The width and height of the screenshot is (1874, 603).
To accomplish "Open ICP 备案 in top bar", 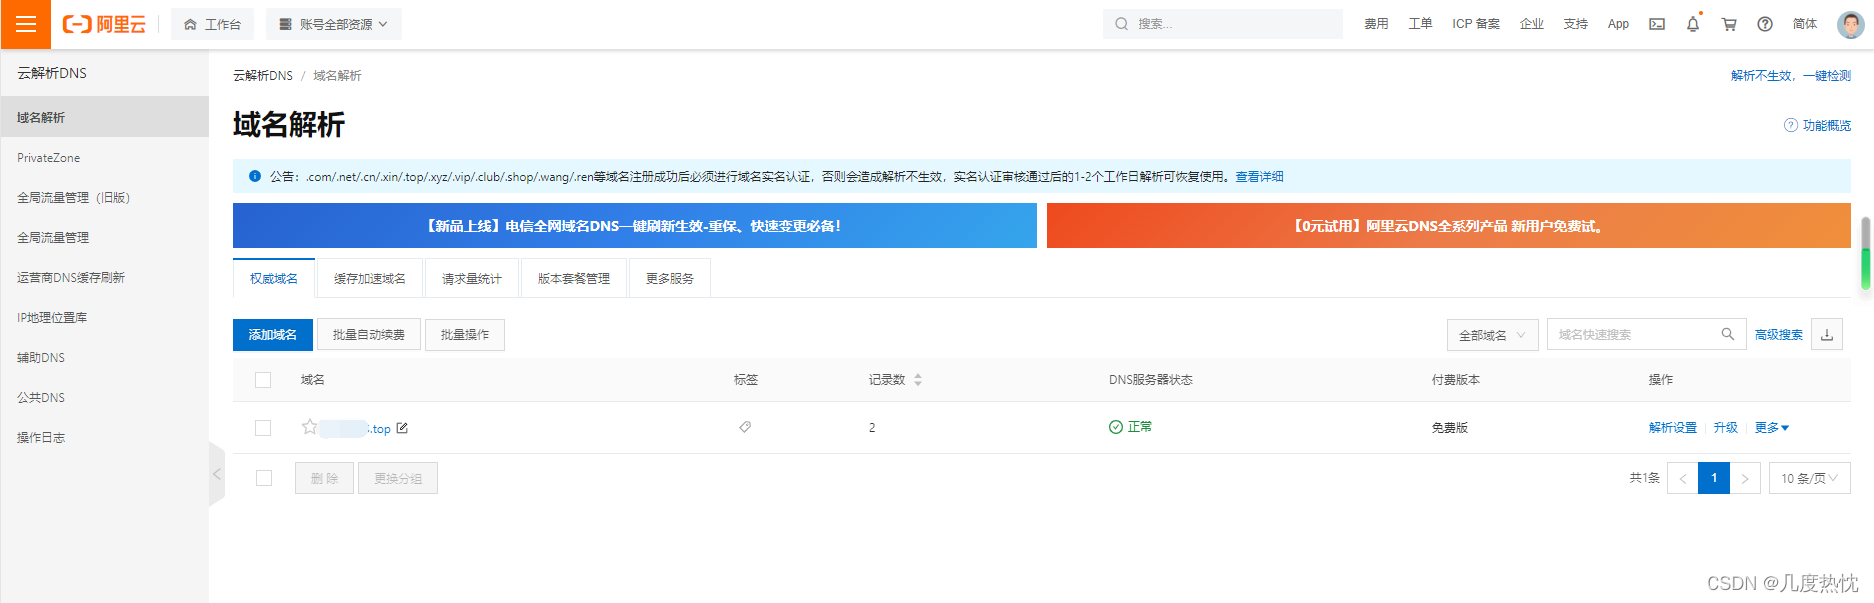I will point(1476,24).
